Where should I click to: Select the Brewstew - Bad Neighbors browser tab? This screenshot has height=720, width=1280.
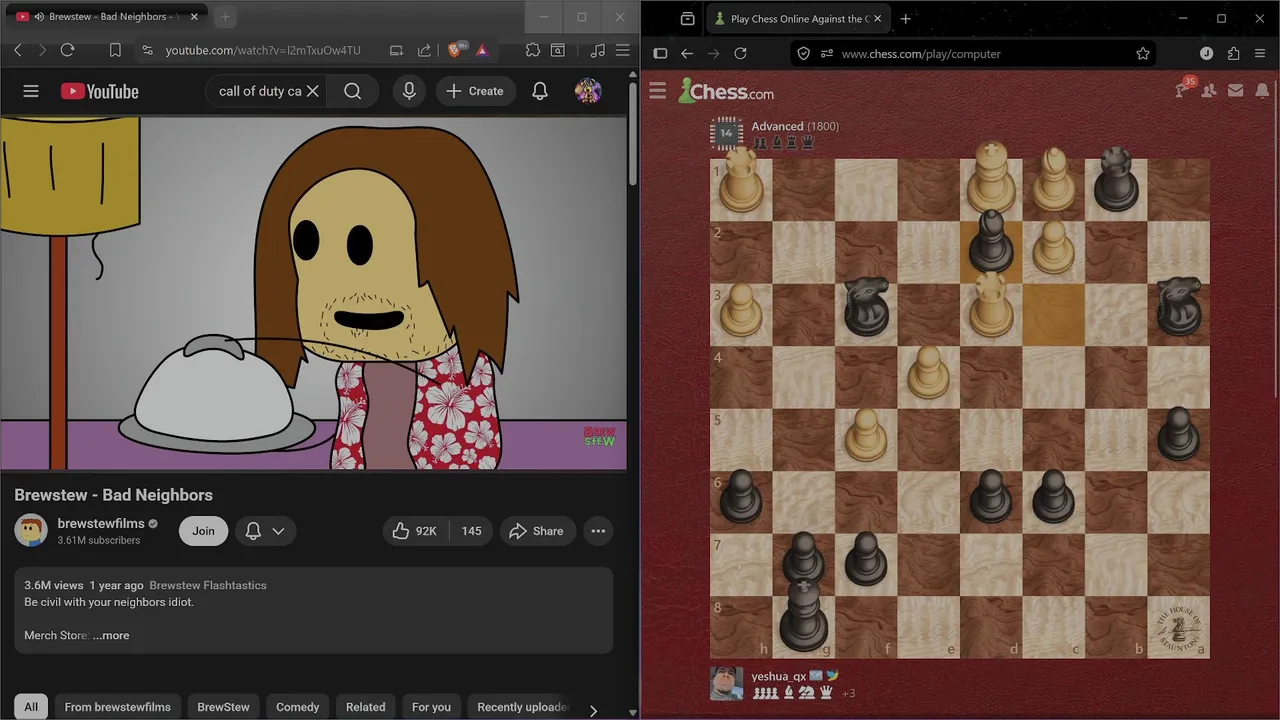click(x=105, y=17)
